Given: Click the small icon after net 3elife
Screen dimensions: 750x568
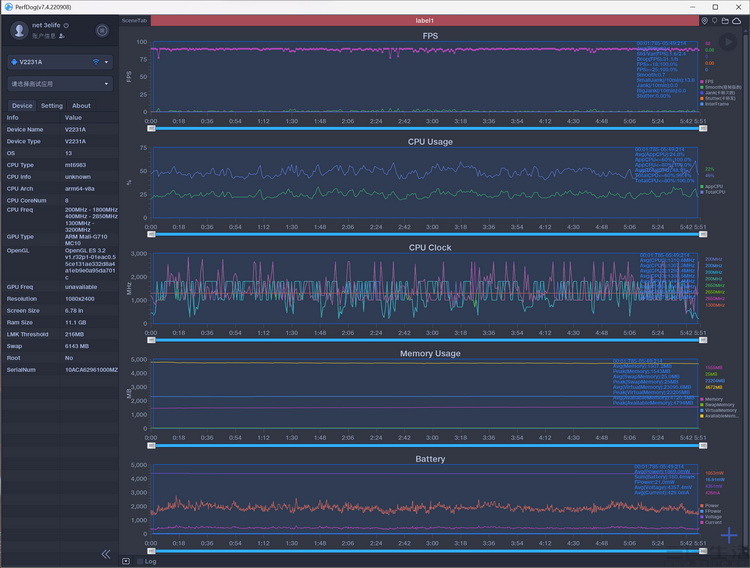Looking at the screenshot, I should [x=66, y=25].
